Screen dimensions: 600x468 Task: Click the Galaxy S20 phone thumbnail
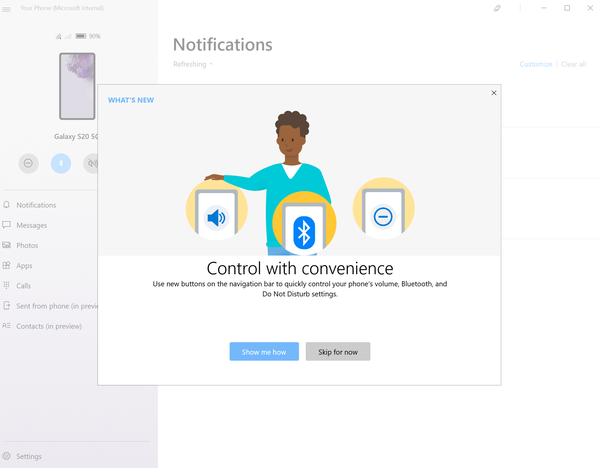(77, 86)
